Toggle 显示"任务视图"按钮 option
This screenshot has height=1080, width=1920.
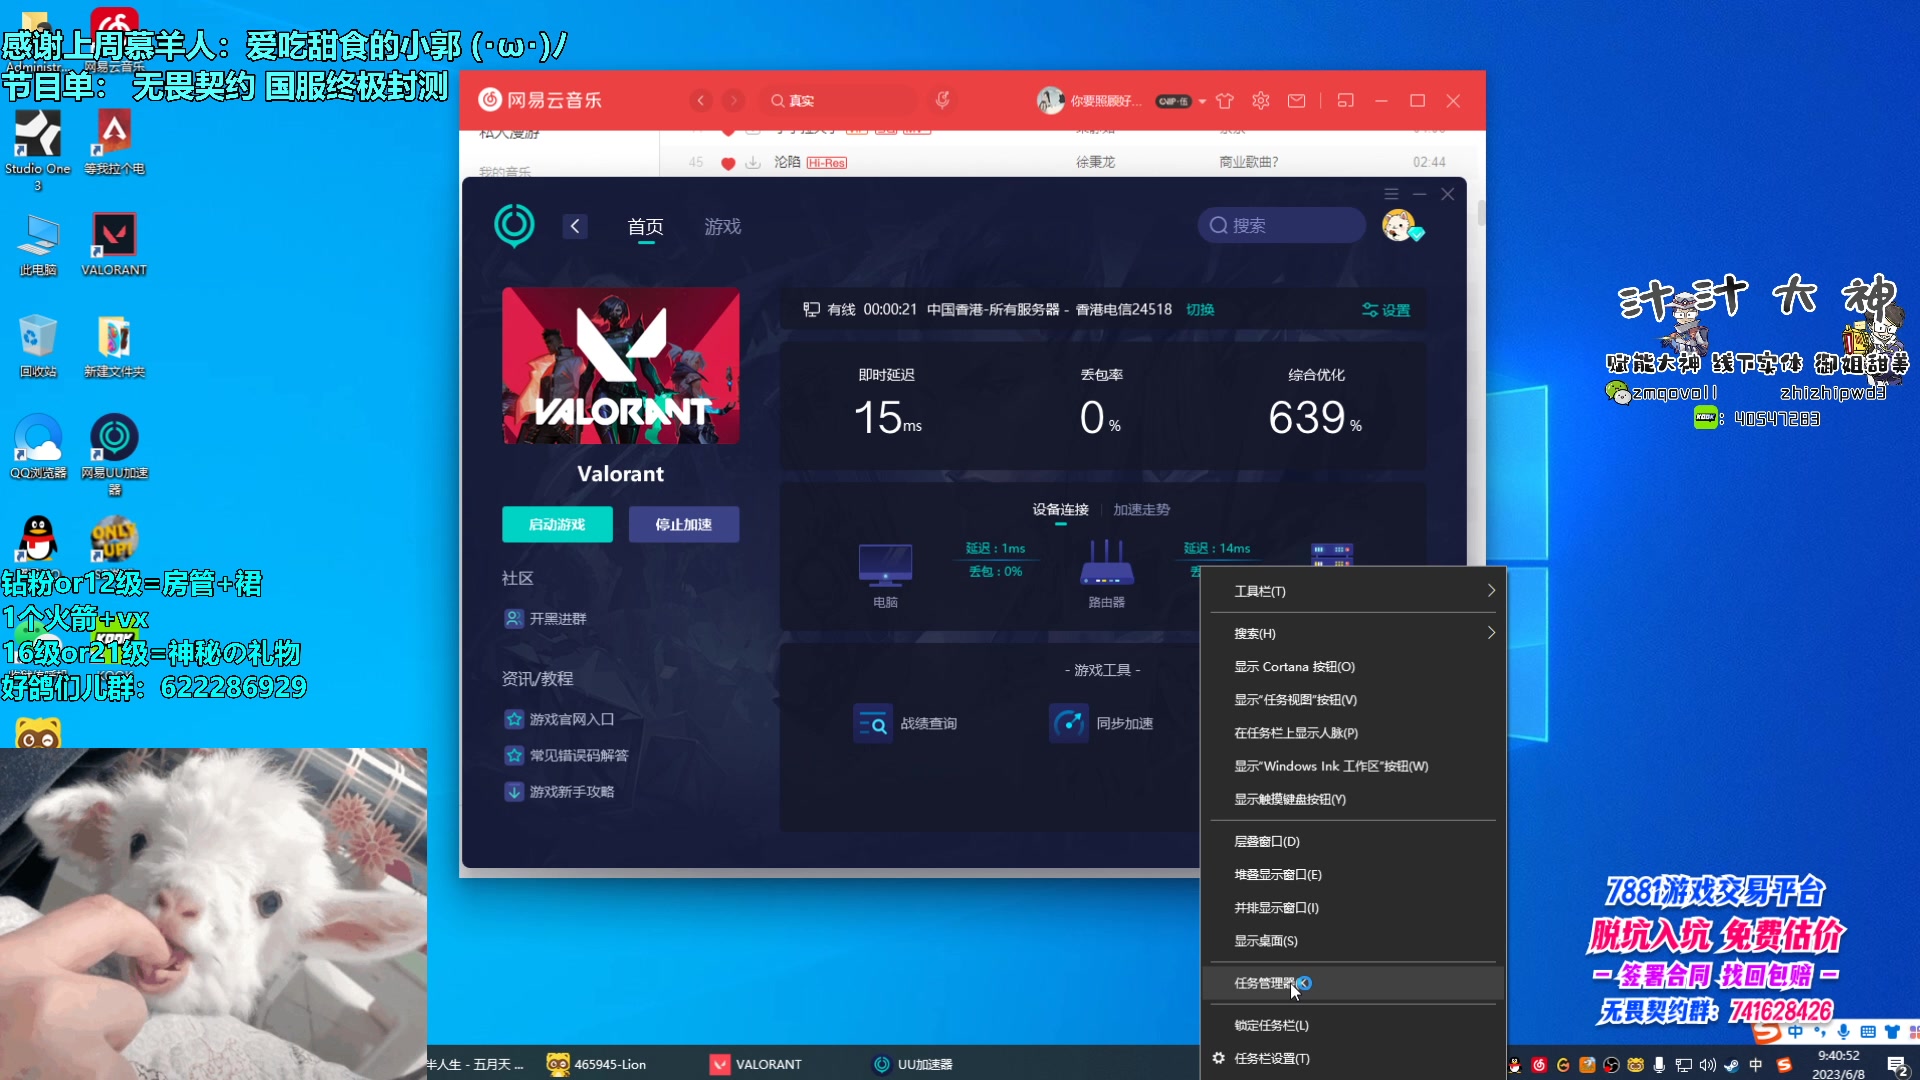pos(1353,700)
